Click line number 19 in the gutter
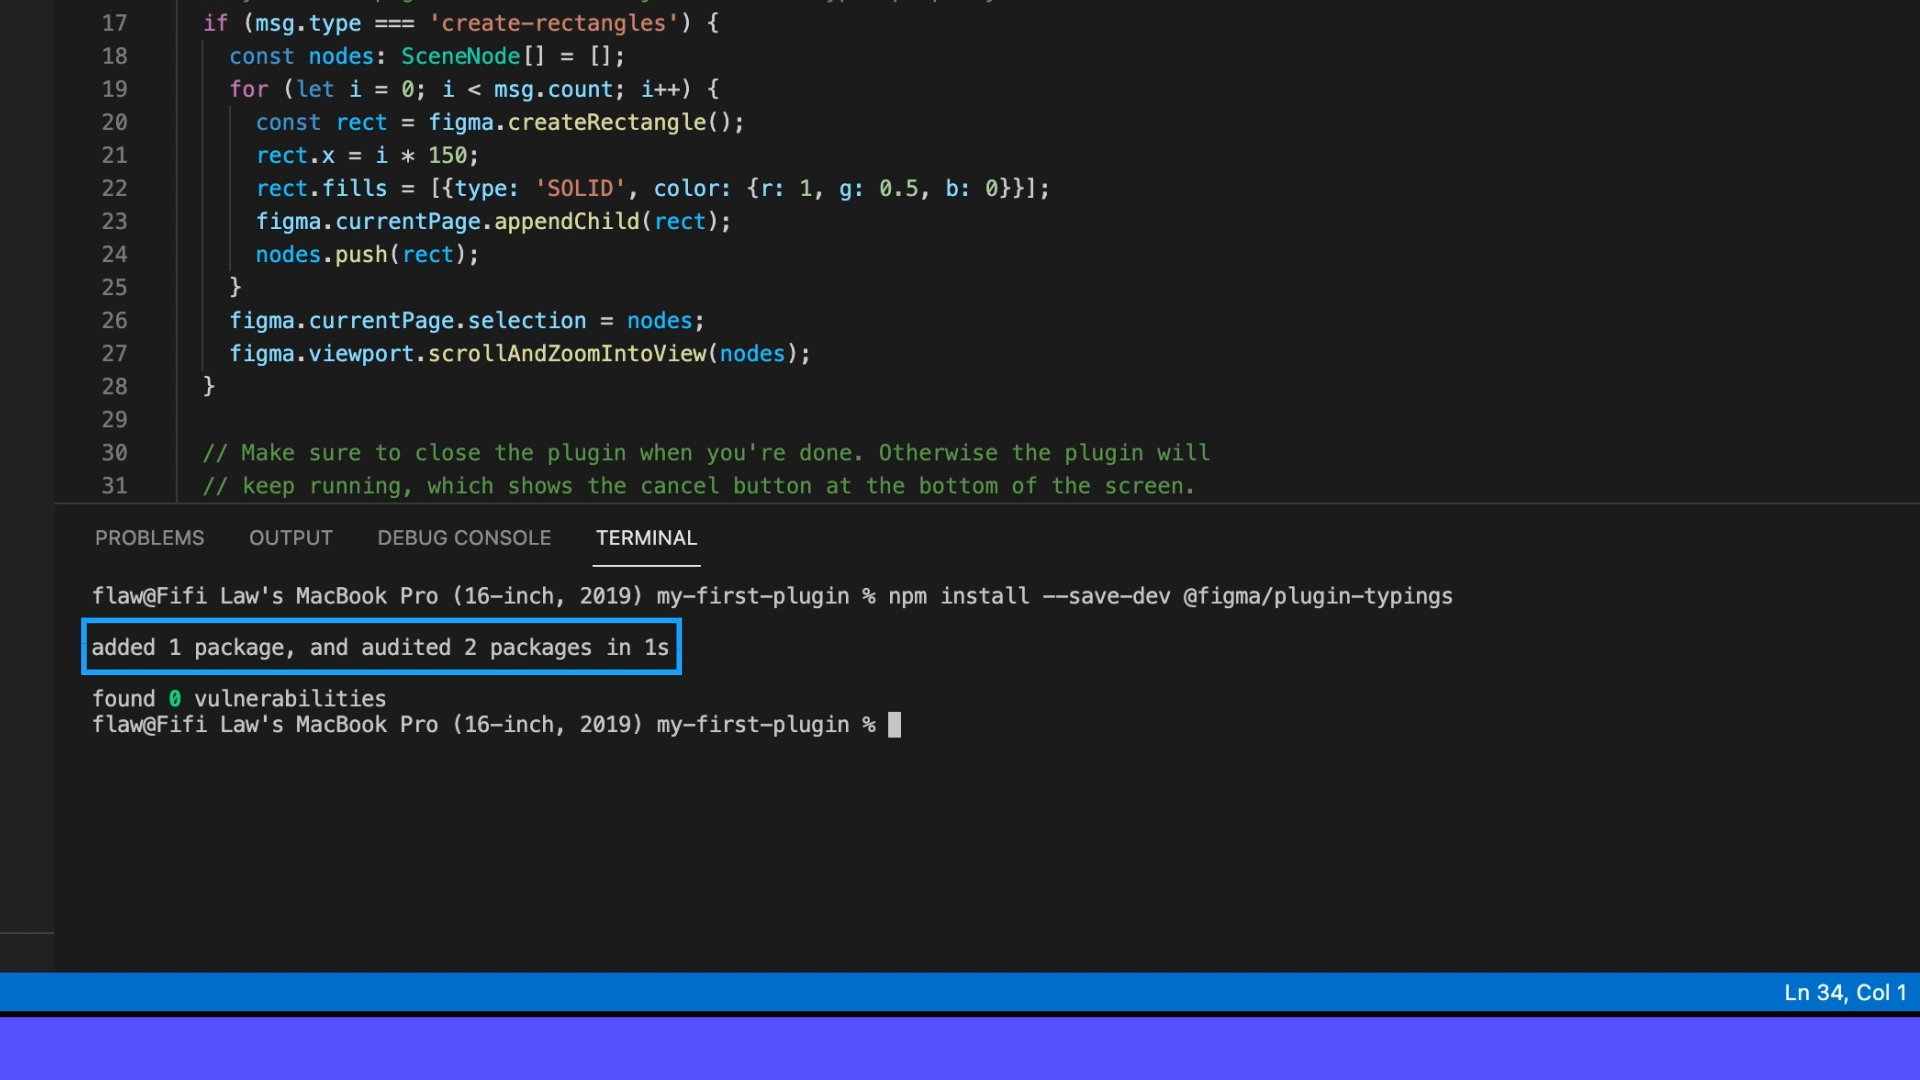Viewport: 1920px width, 1080px height. (x=114, y=89)
